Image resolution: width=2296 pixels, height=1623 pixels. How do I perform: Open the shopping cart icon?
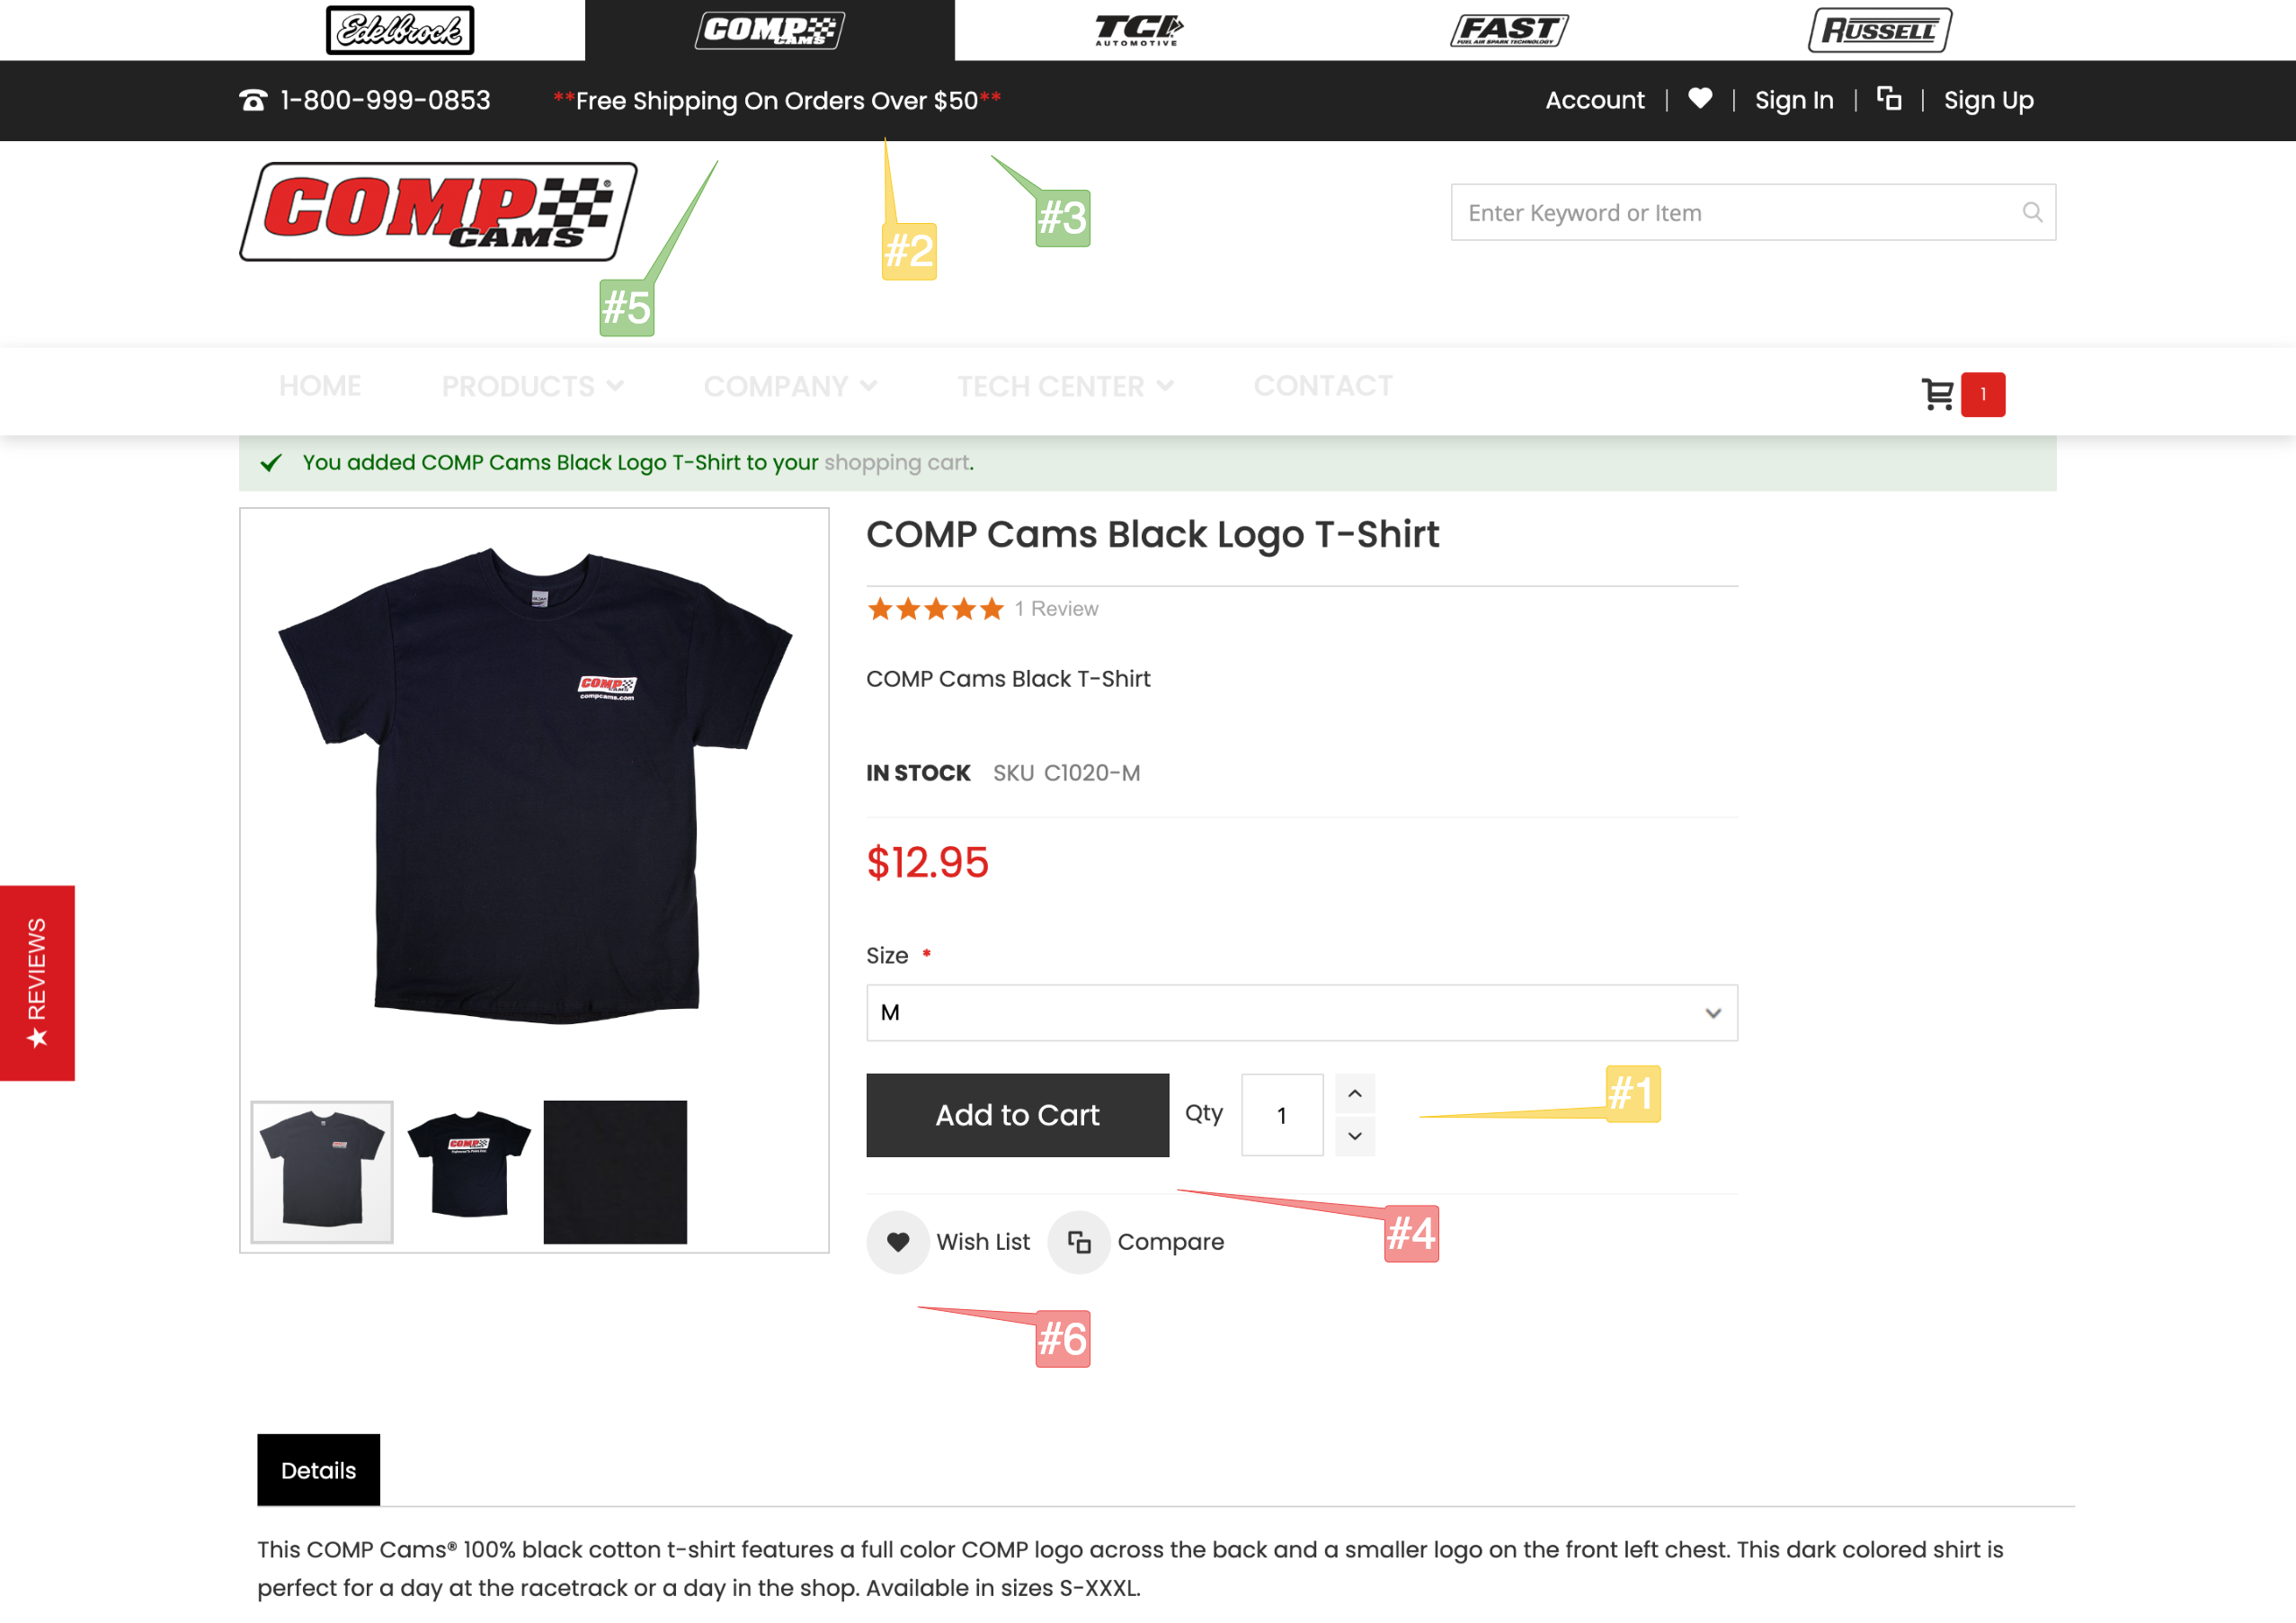pos(1937,394)
